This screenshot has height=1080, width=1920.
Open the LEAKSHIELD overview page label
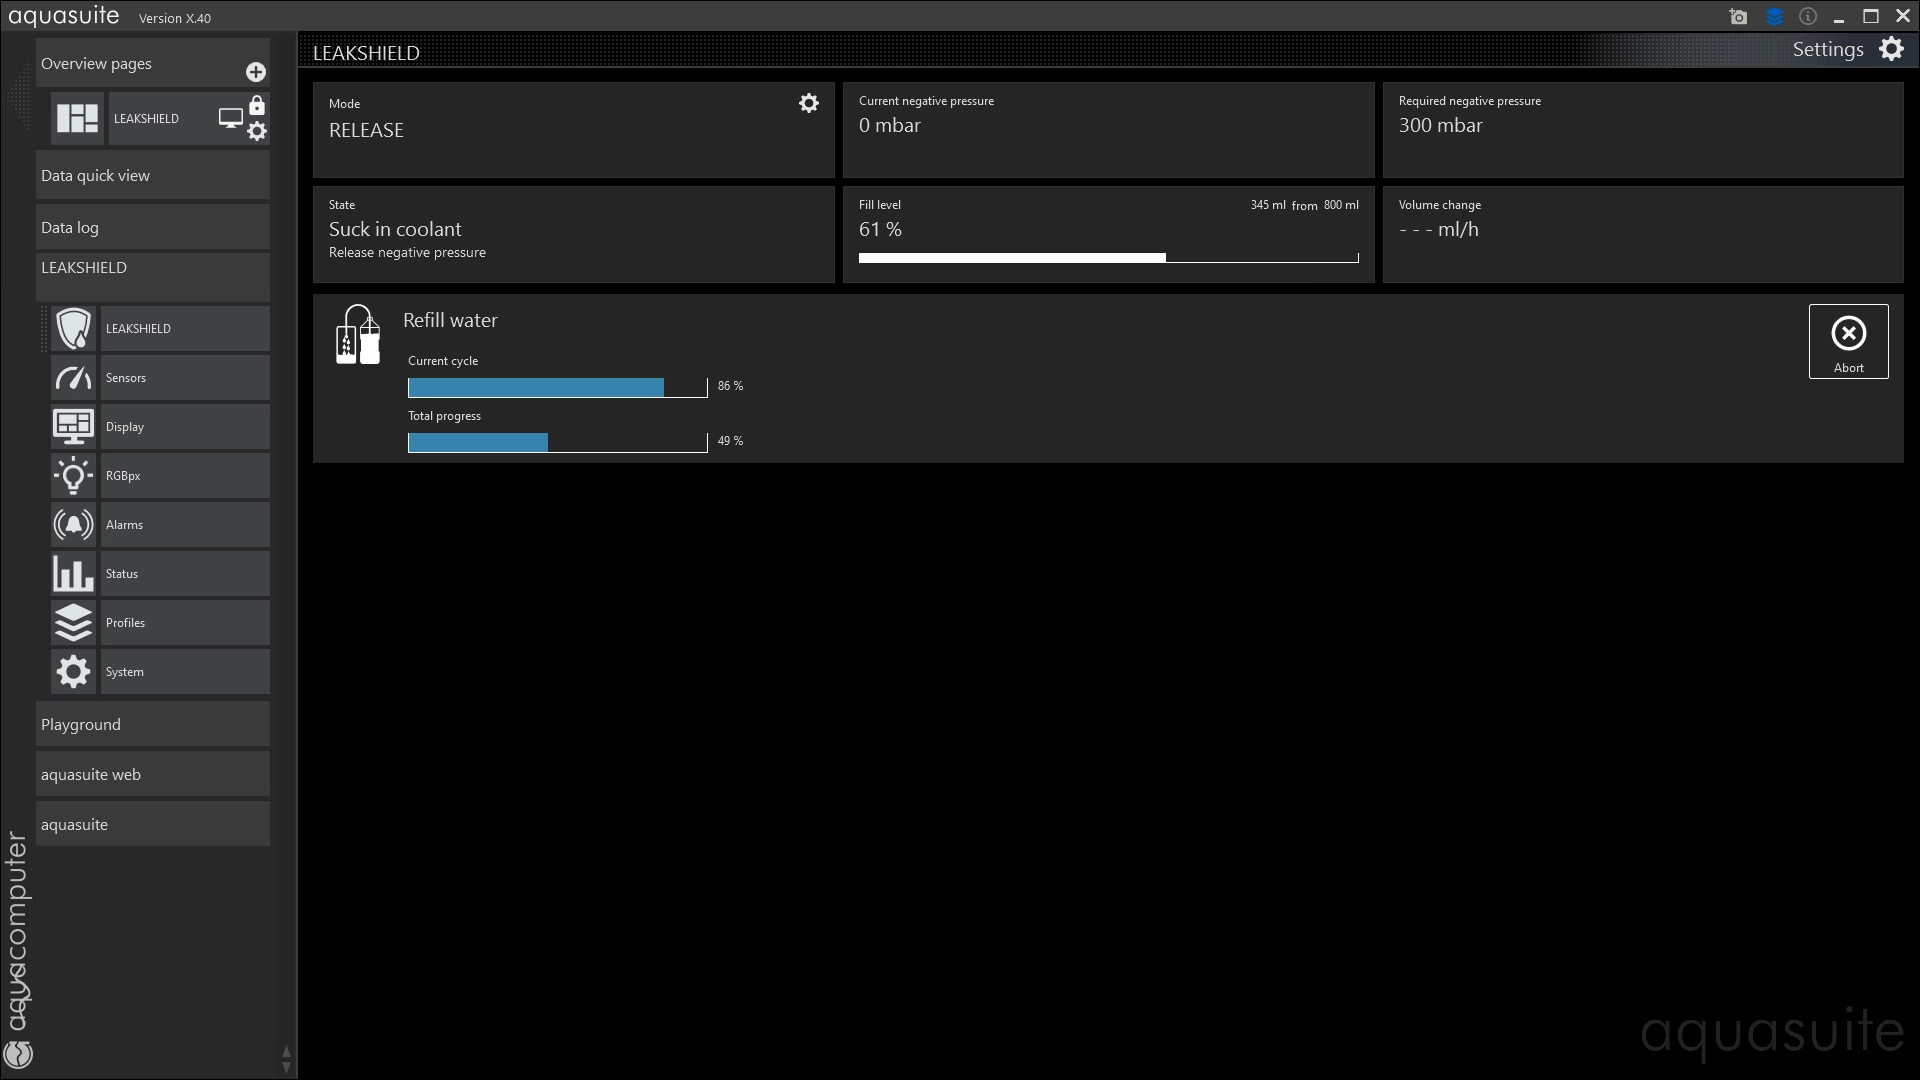coord(146,119)
